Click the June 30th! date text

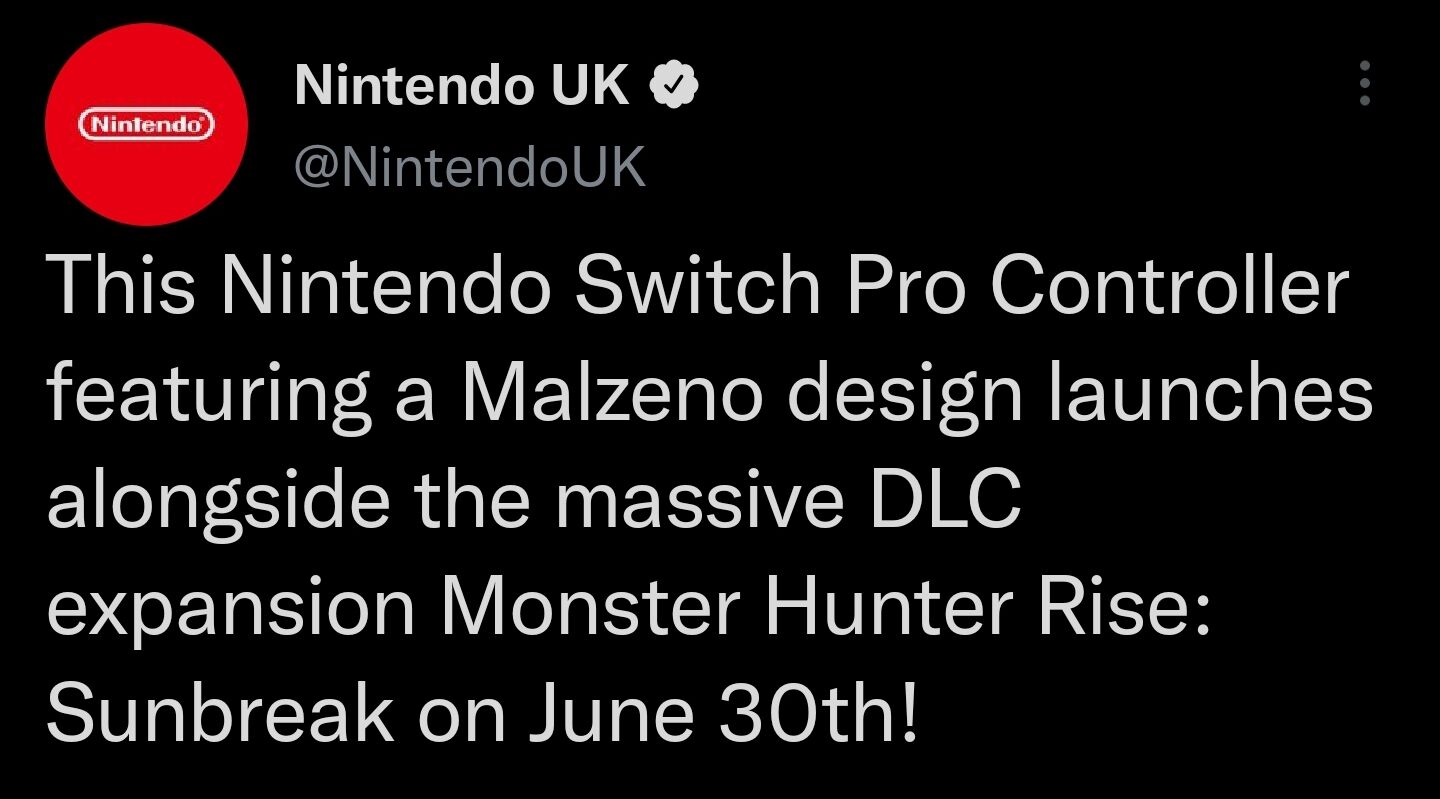tap(718, 711)
